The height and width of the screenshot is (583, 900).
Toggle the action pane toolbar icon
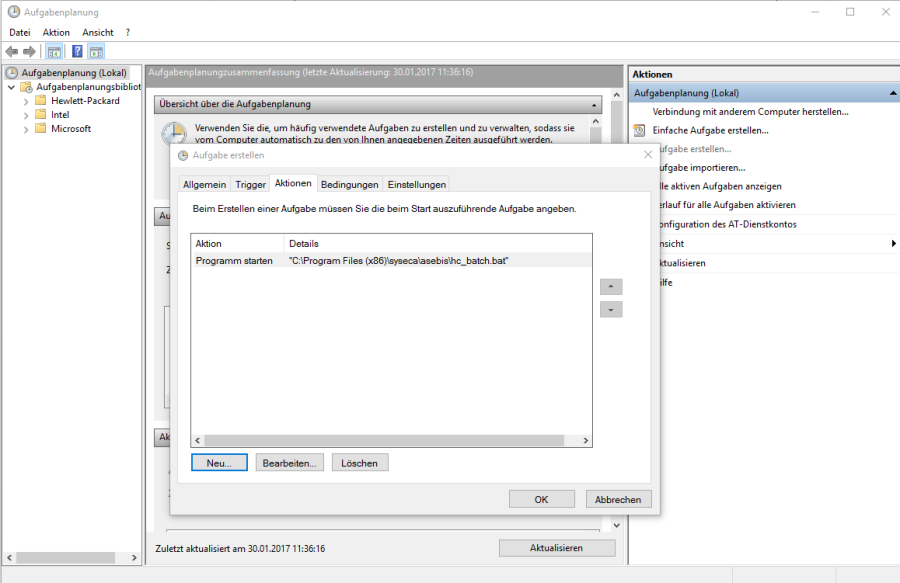96,52
